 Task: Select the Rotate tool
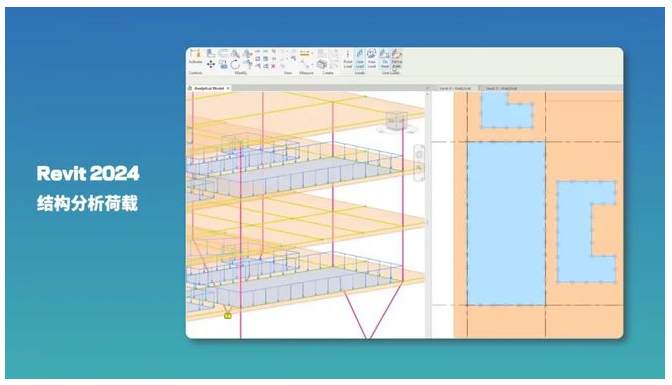(235, 64)
